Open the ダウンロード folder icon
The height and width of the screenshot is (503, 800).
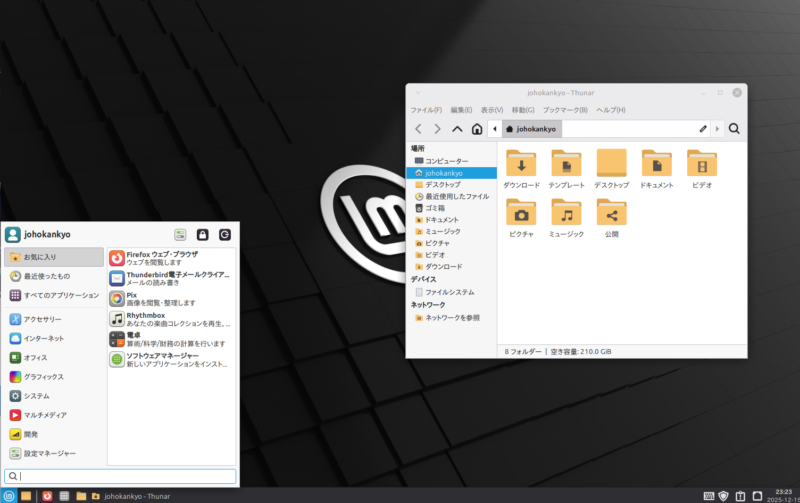[x=521, y=163]
